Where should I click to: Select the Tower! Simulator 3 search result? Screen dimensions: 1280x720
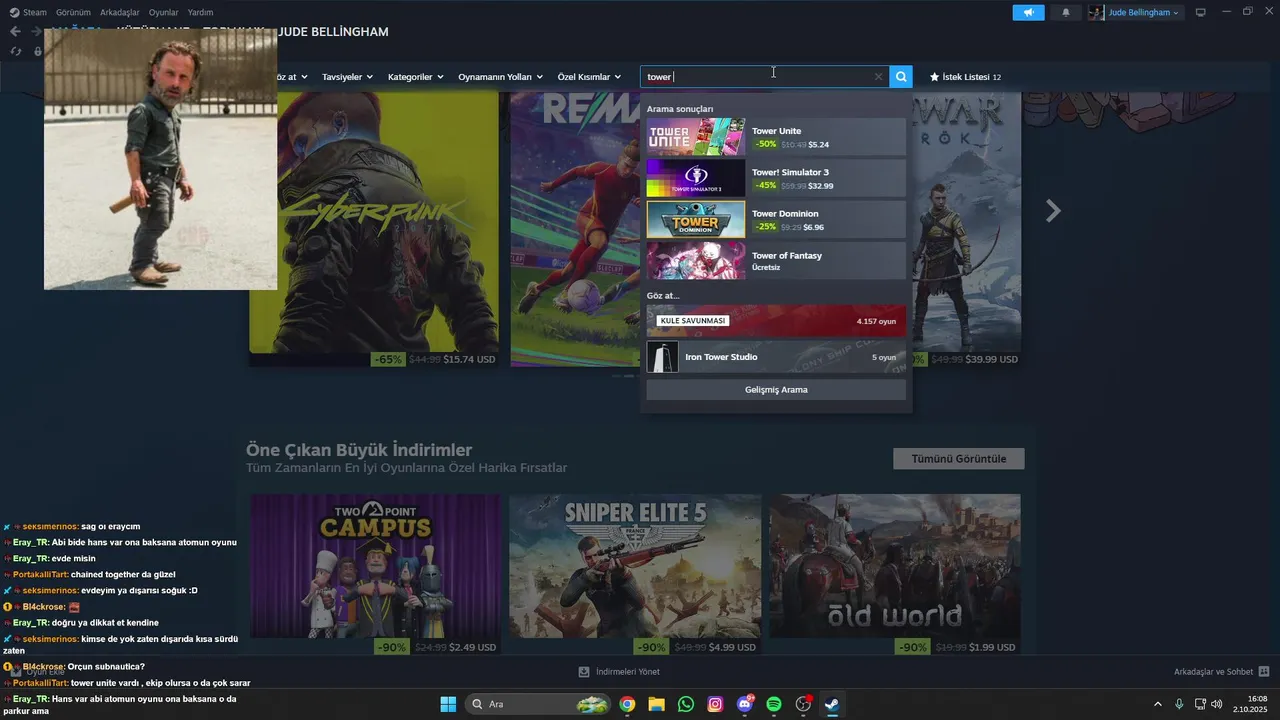coord(776,178)
